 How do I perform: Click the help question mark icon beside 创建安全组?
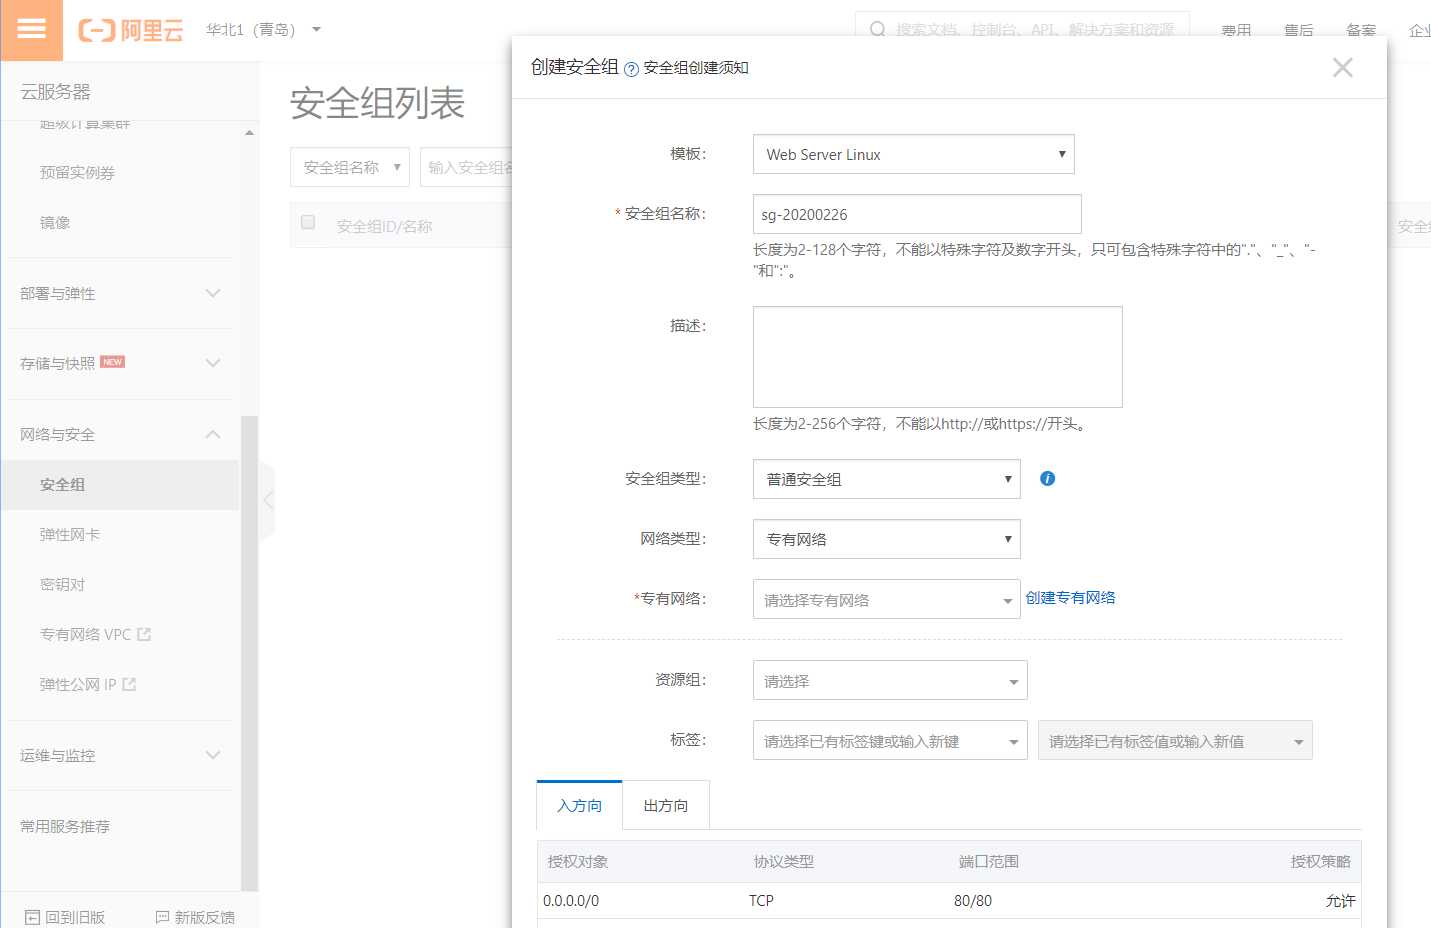[x=631, y=69]
